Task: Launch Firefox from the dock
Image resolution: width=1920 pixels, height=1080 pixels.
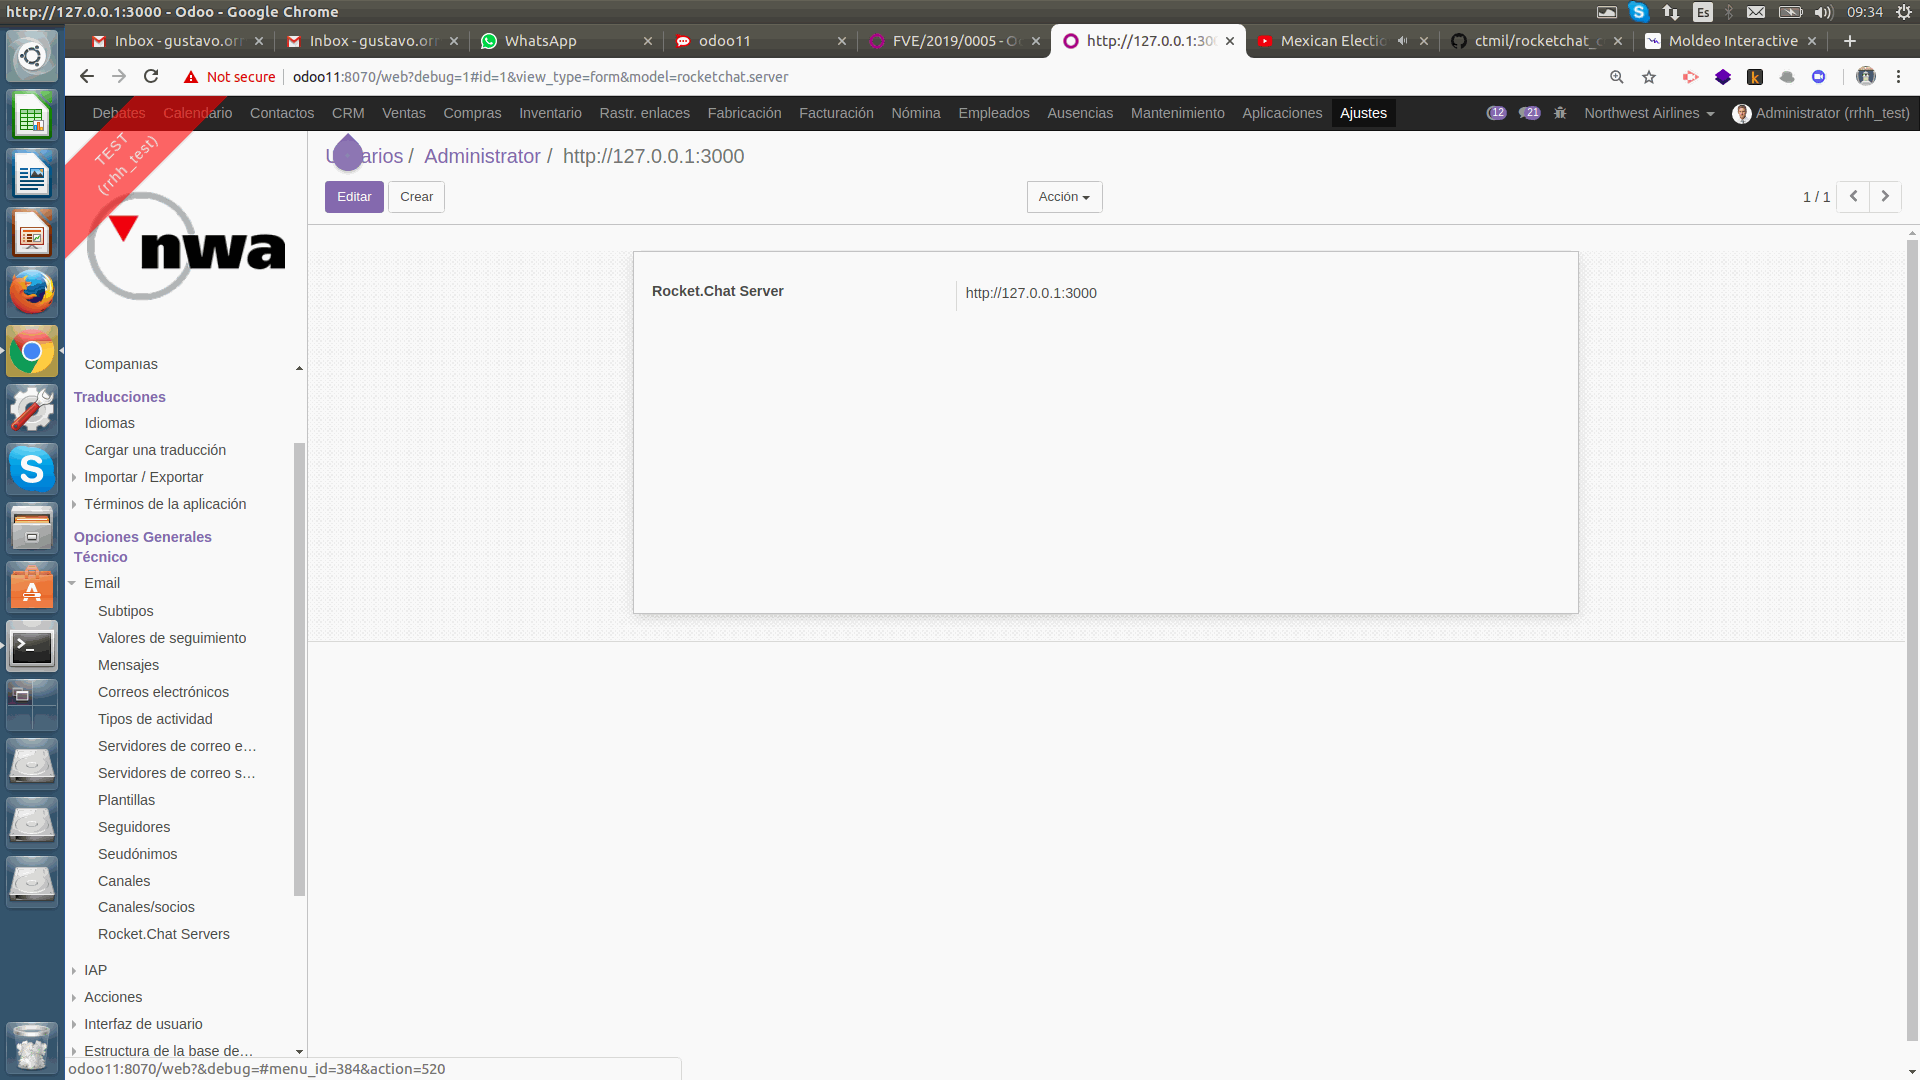Action: [x=32, y=292]
